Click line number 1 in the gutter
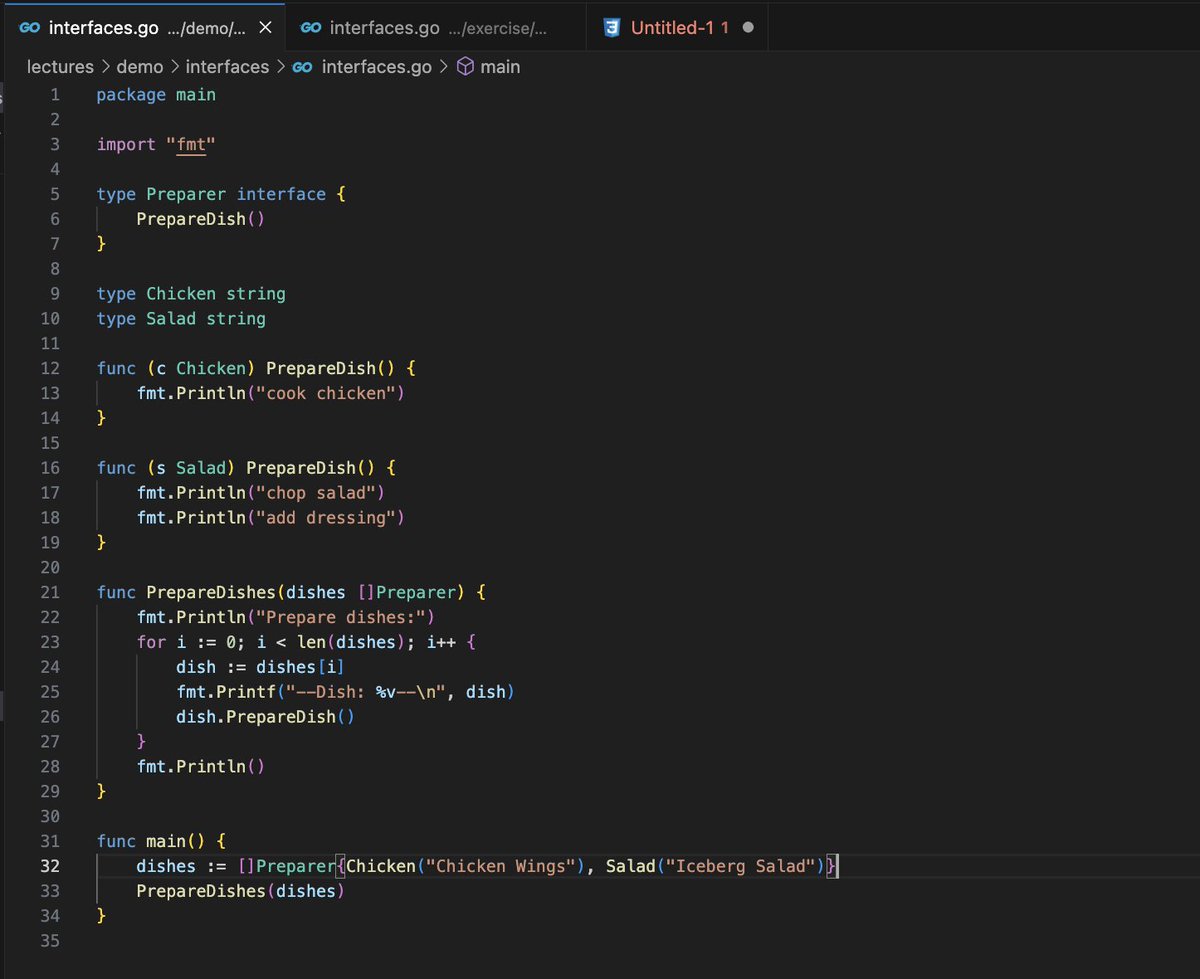Image resolution: width=1200 pixels, height=979 pixels. coord(55,95)
